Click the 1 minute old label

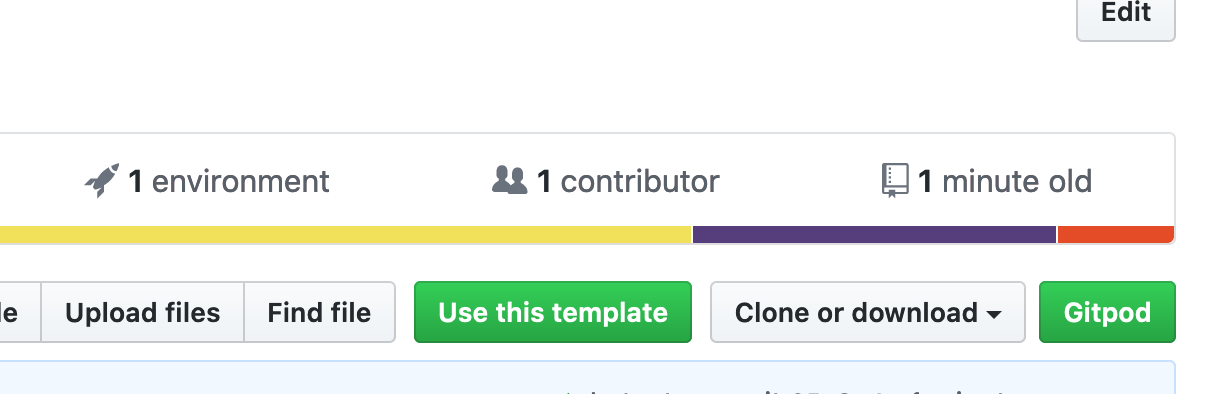[1005, 181]
